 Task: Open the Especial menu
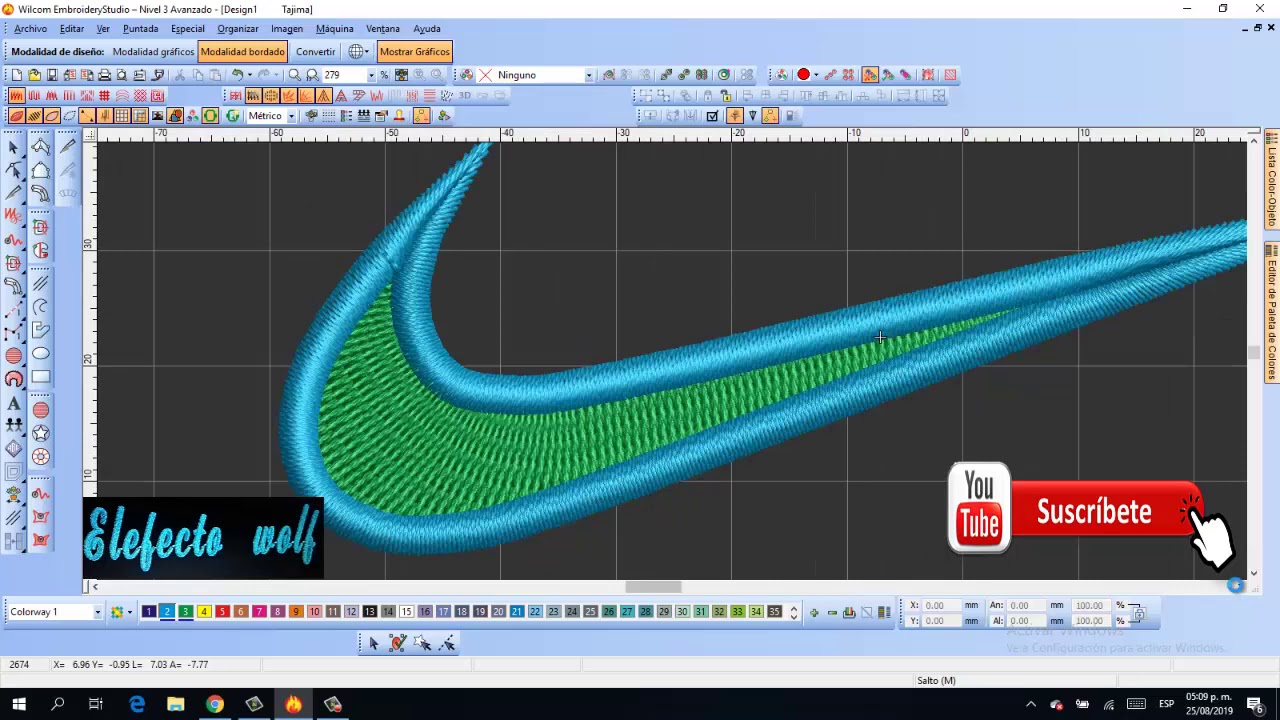click(x=187, y=29)
